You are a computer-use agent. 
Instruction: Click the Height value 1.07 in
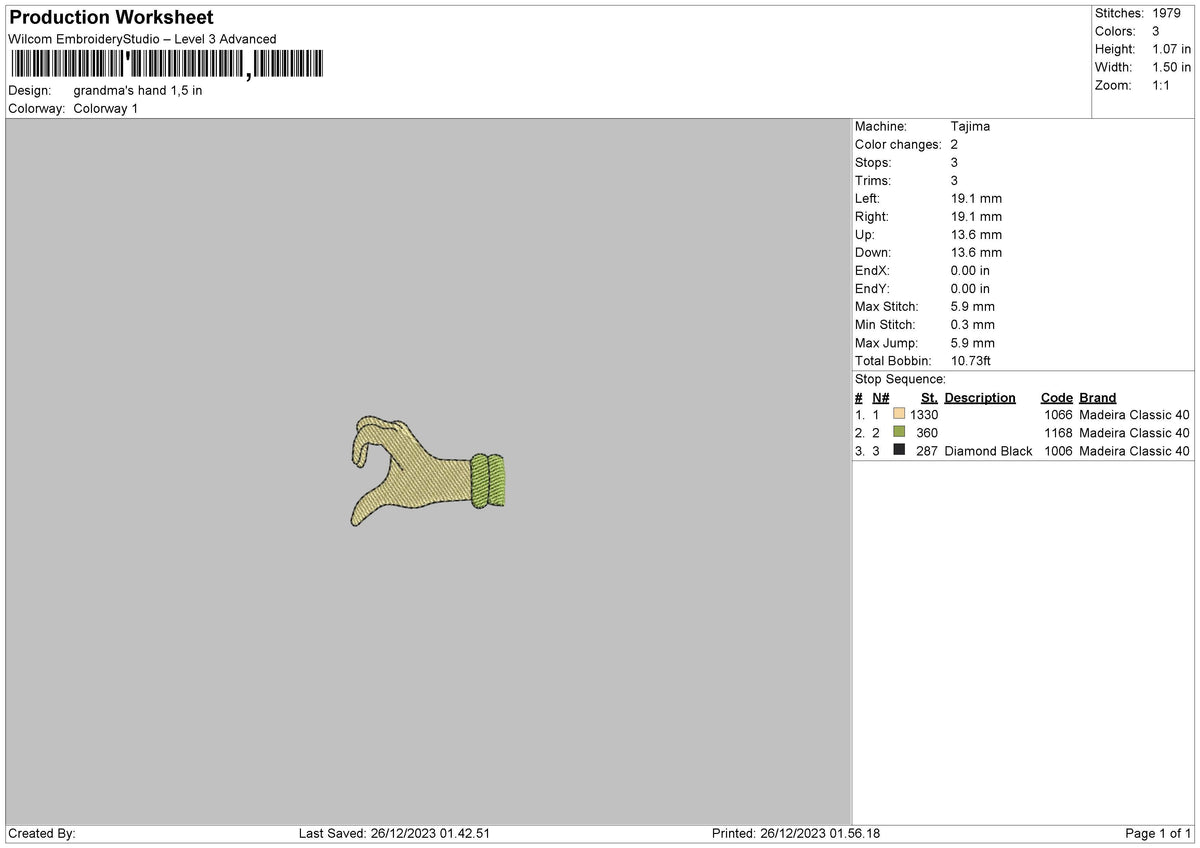(x=1171, y=49)
